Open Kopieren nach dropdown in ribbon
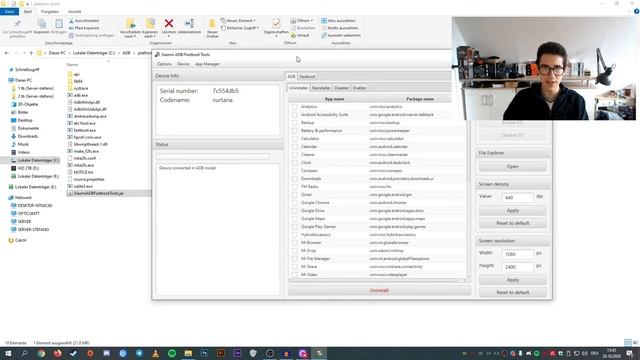Screen dimensions: 640x360 click(x=150, y=28)
